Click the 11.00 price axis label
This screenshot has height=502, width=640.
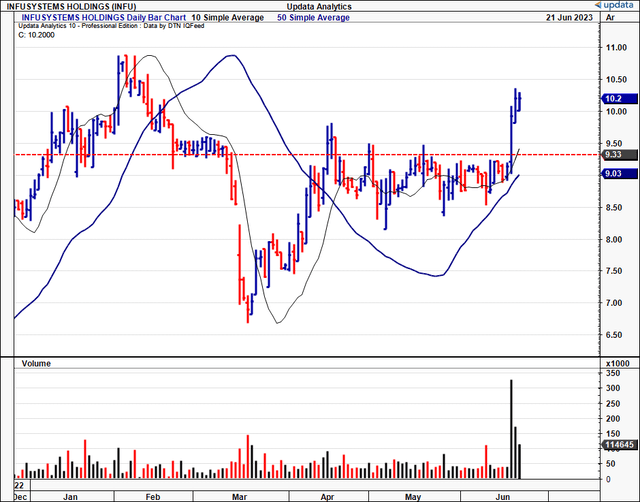click(x=616, y=48)
